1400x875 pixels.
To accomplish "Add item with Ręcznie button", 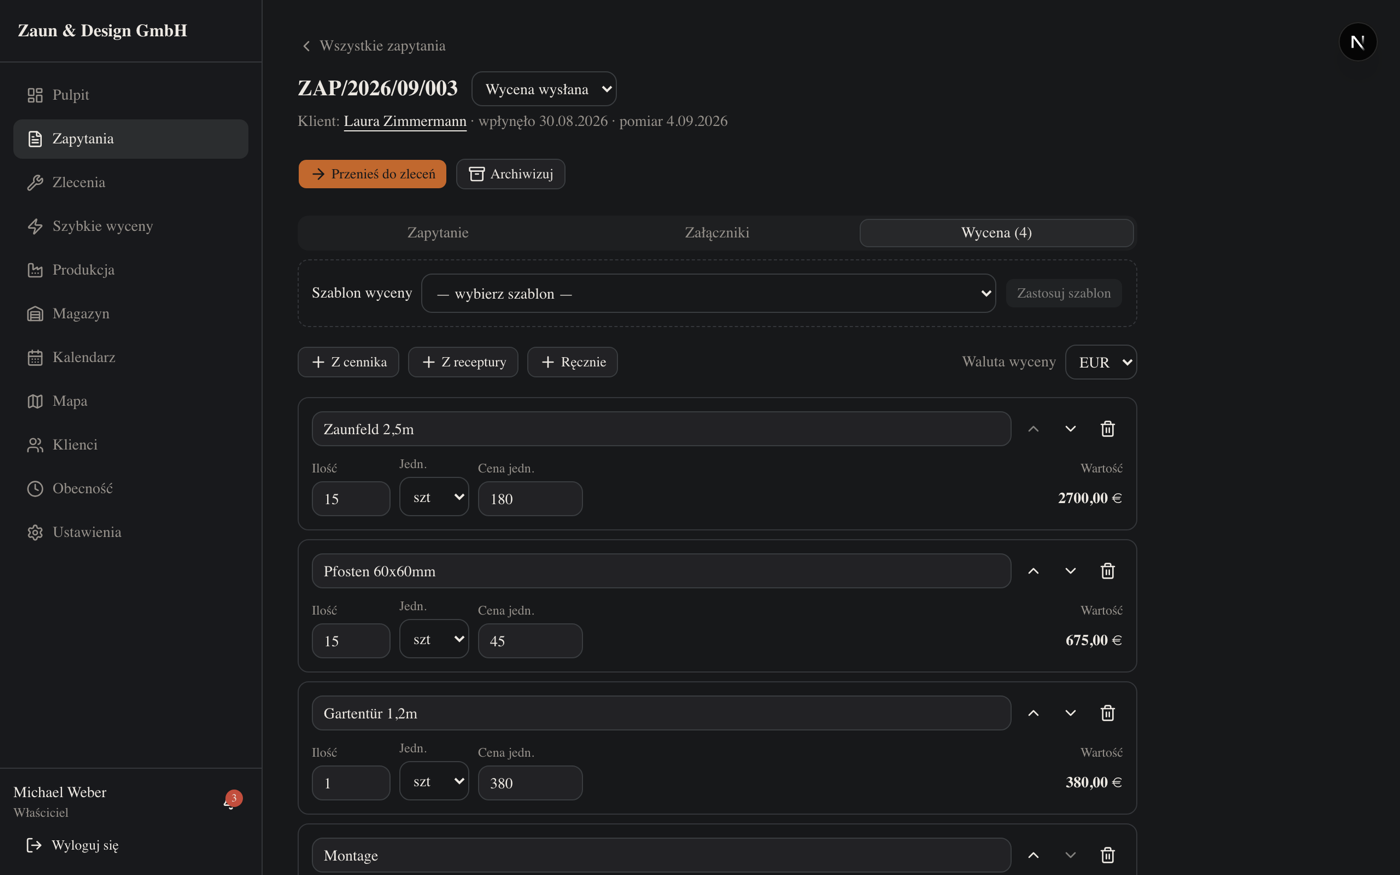I will (x=573, y=362).
